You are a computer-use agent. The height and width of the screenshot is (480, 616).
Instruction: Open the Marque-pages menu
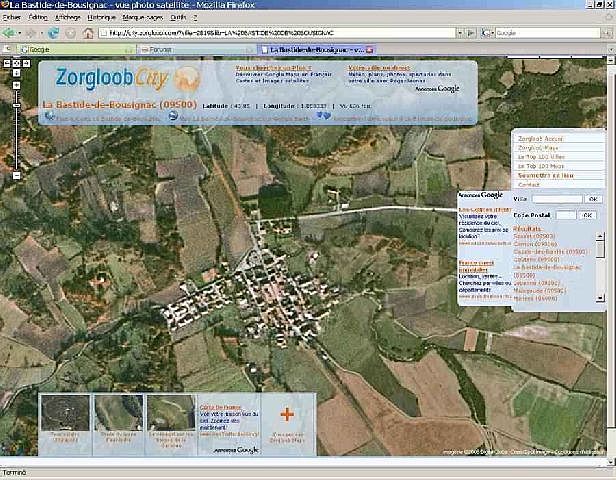(x=143, y=18)
